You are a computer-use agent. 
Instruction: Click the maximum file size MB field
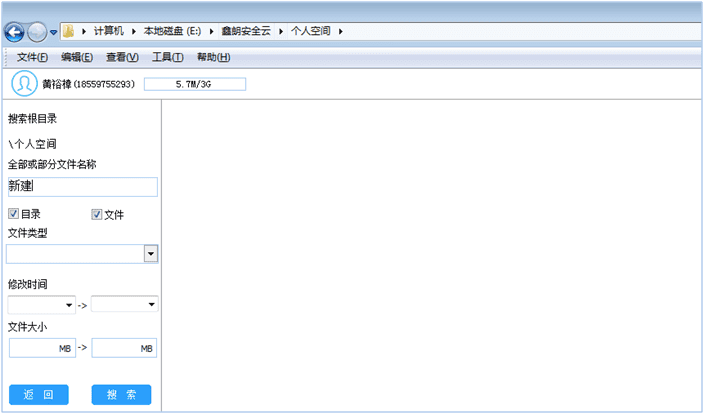click(x=124, y=348)
